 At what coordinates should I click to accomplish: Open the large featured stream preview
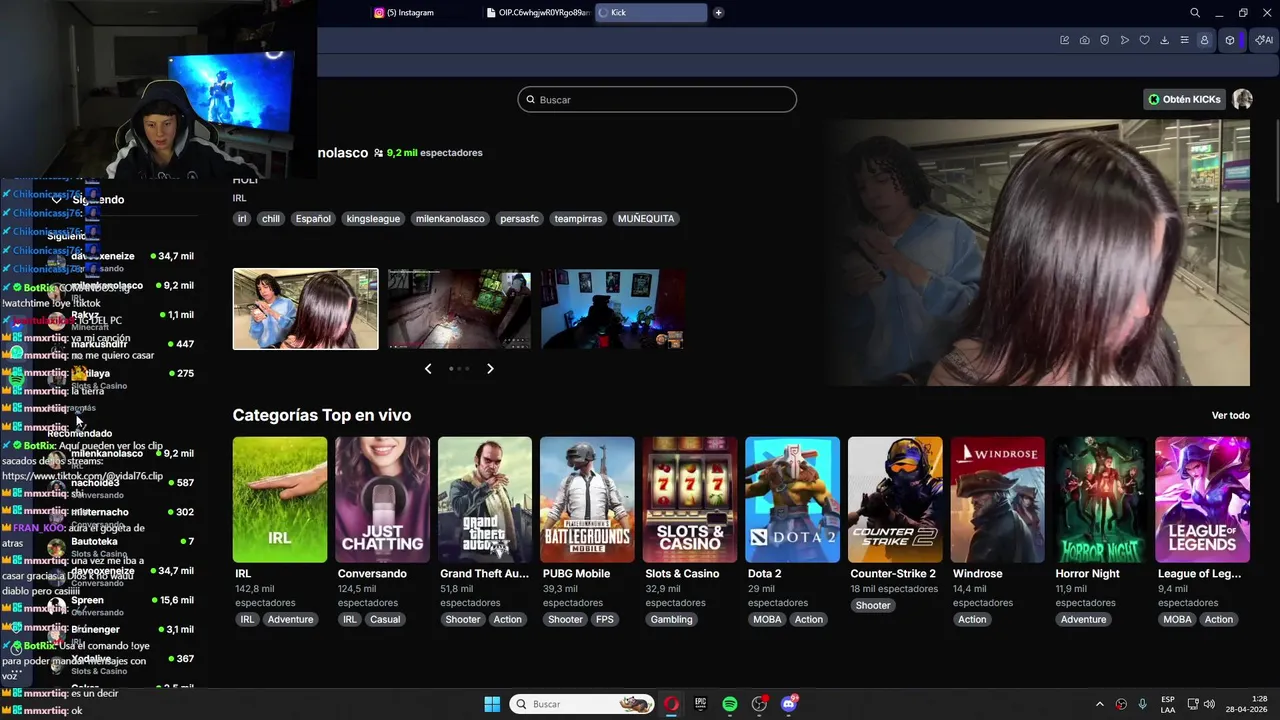[x=1035, y=253]
